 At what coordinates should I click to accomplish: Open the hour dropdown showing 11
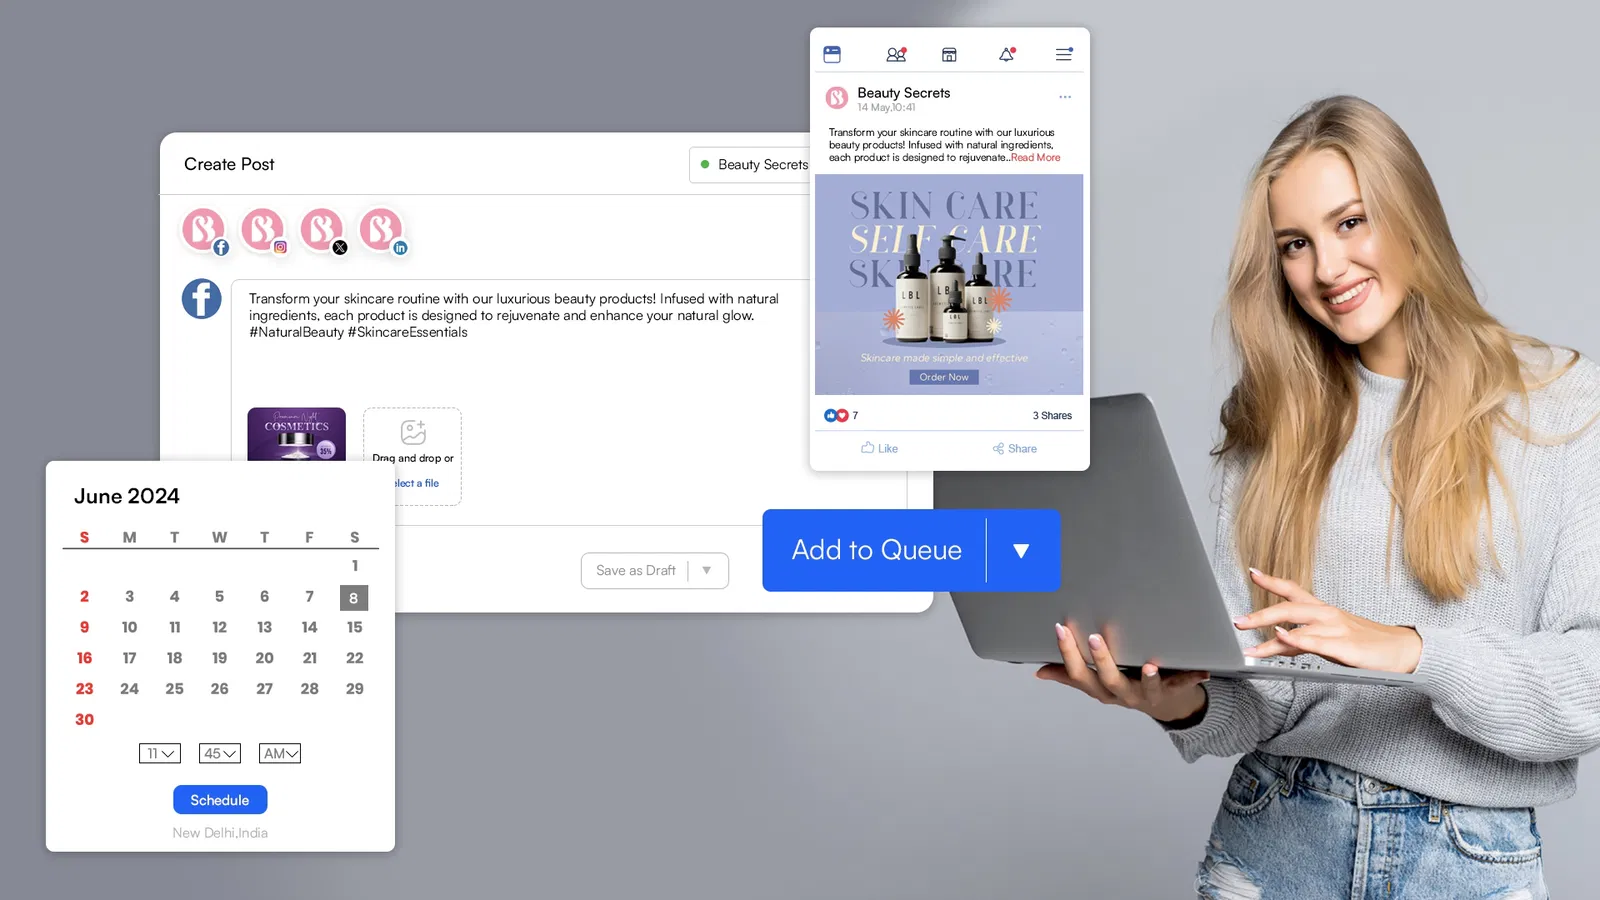point(160,754)
